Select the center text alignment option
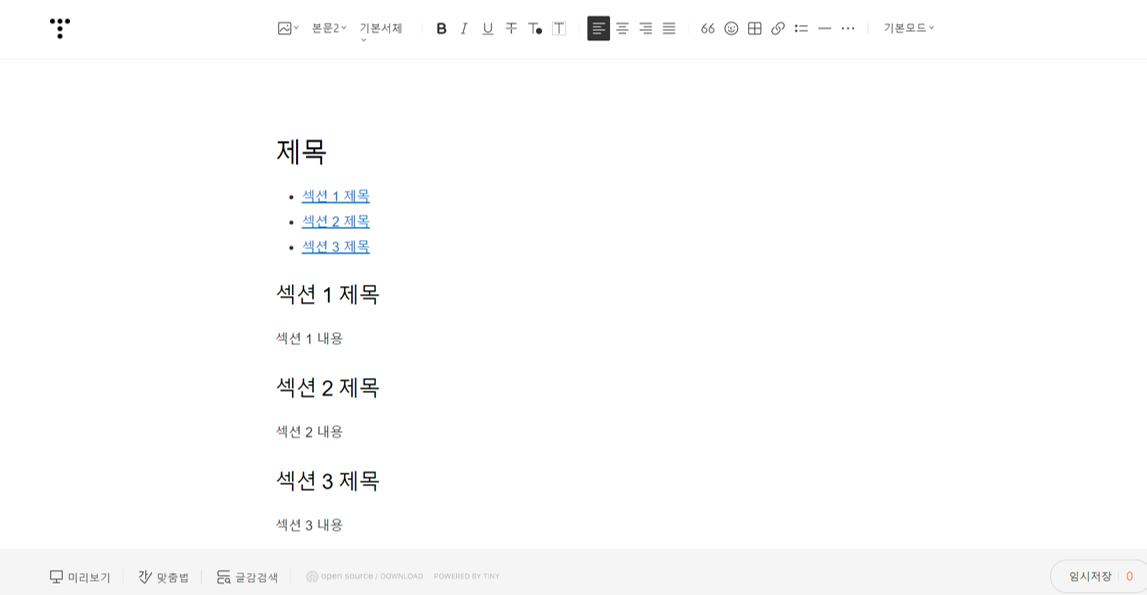The image size is (1147, 595). click(622, 29)
